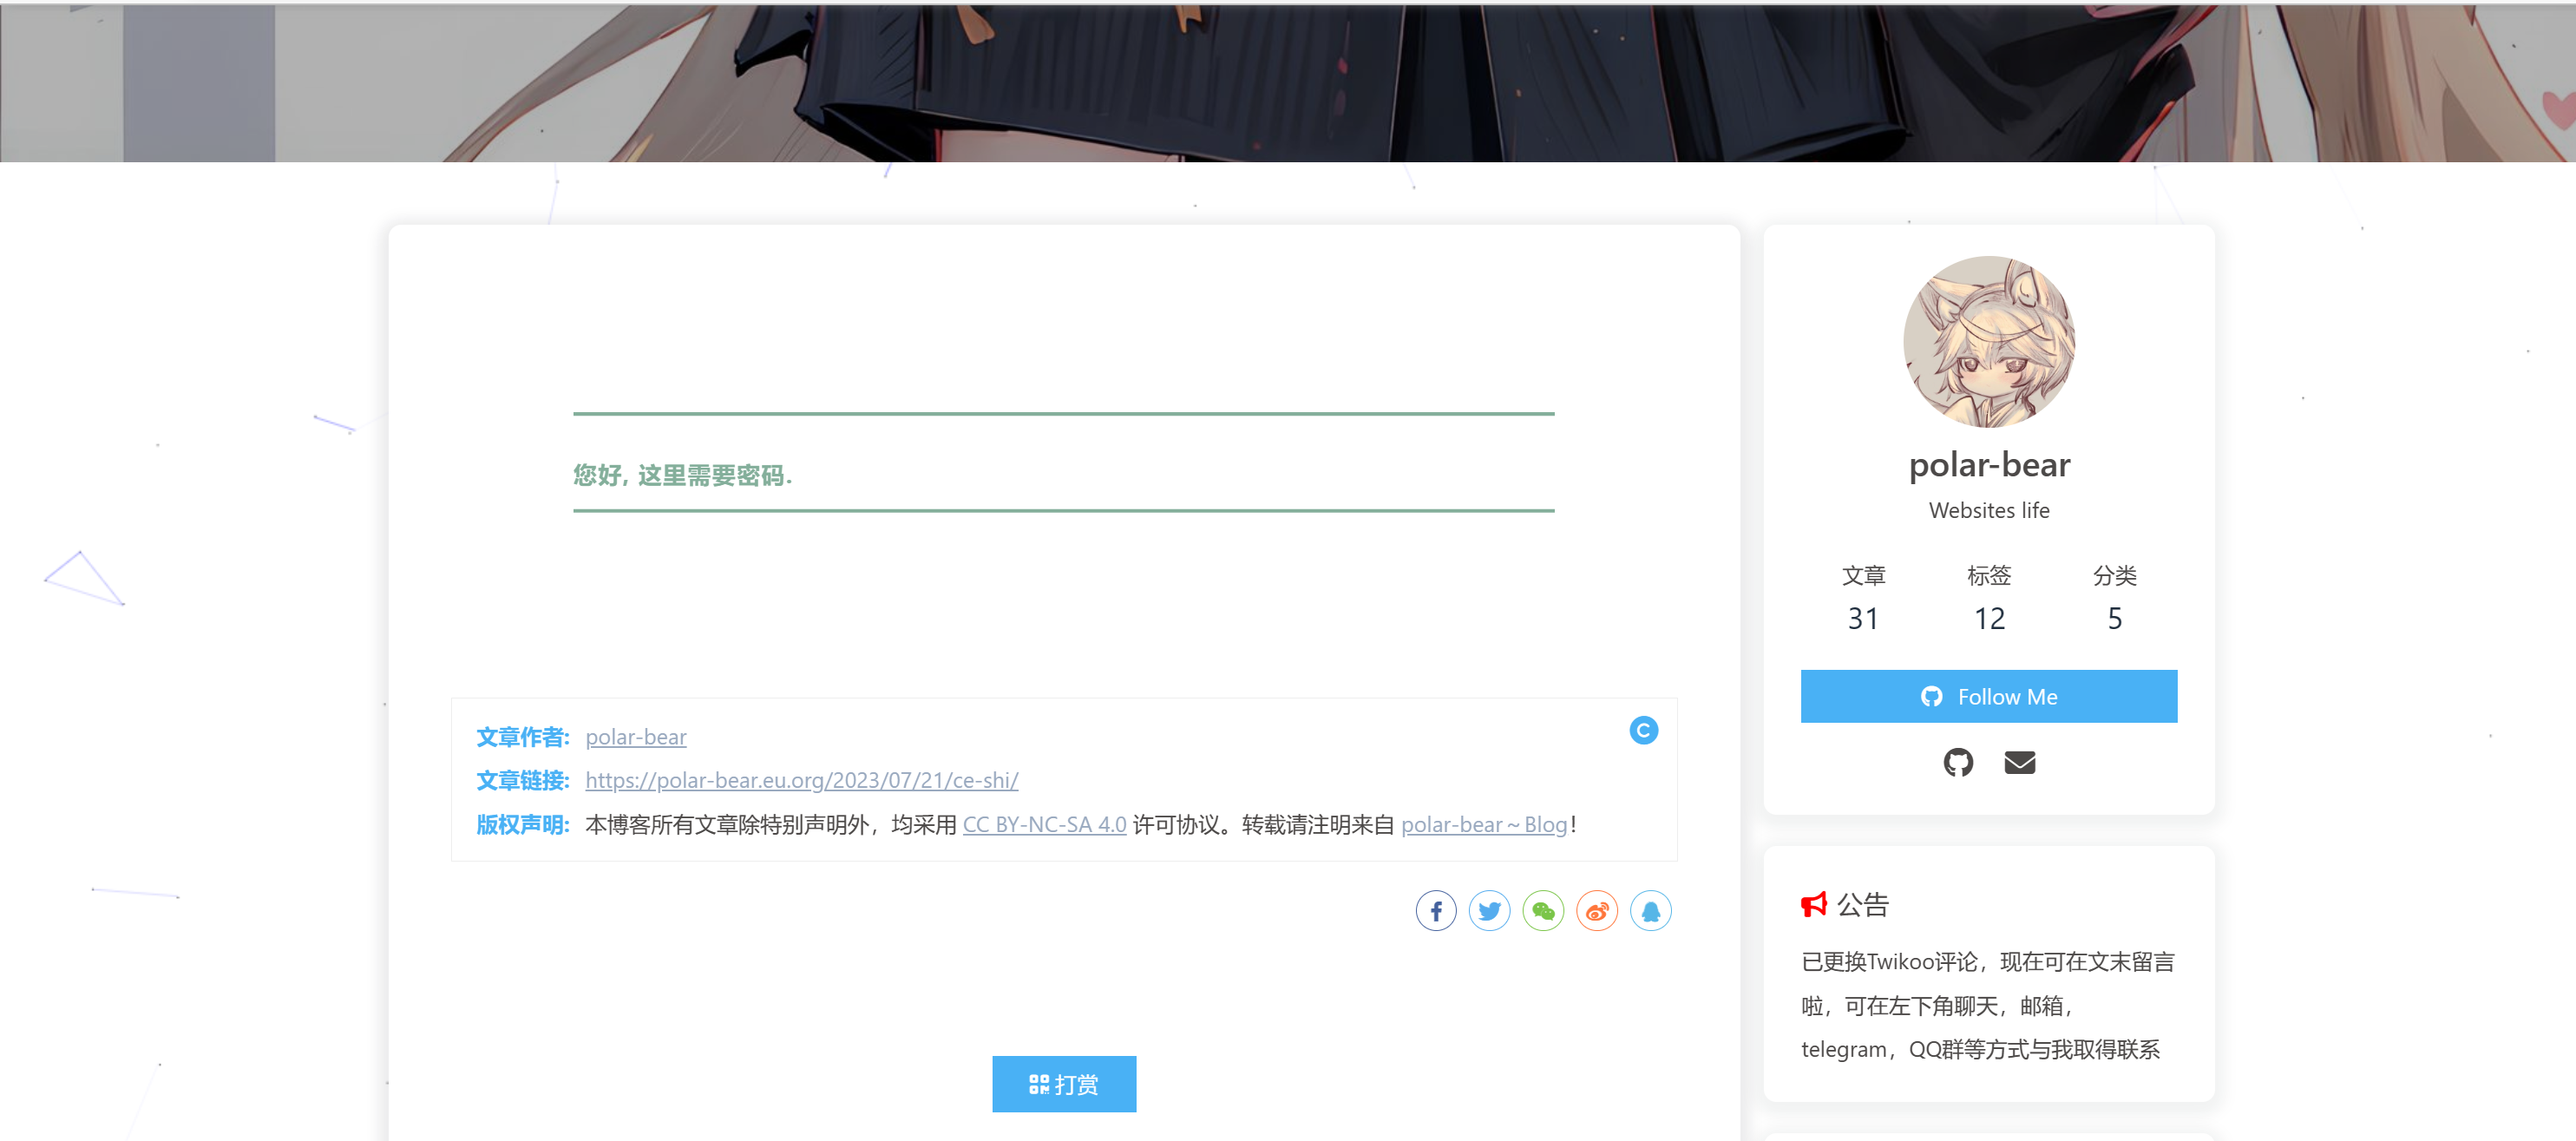Share article via Weibo icon
2576x1141 pixels.
(1597, 911)
